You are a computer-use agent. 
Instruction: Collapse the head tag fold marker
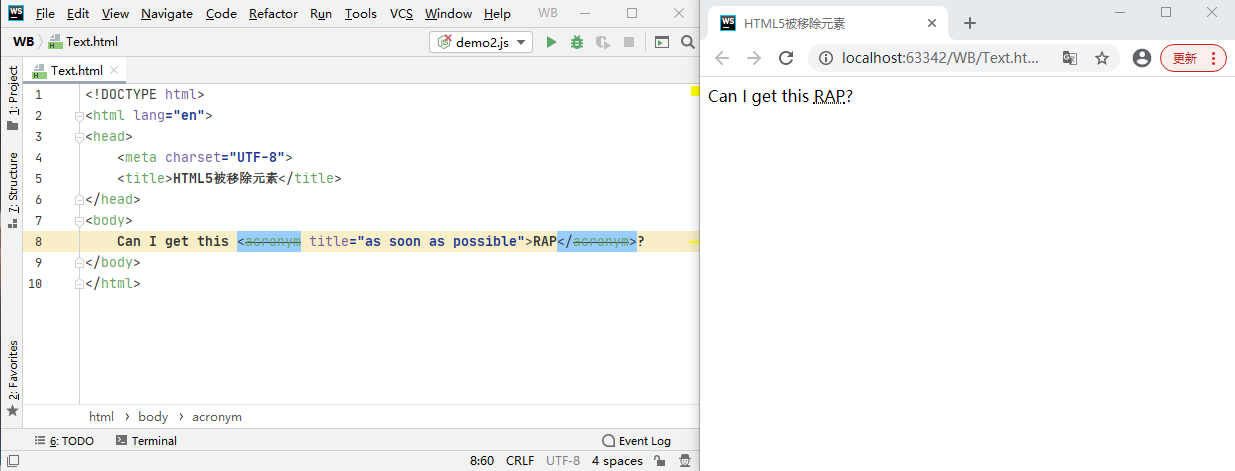81,137
